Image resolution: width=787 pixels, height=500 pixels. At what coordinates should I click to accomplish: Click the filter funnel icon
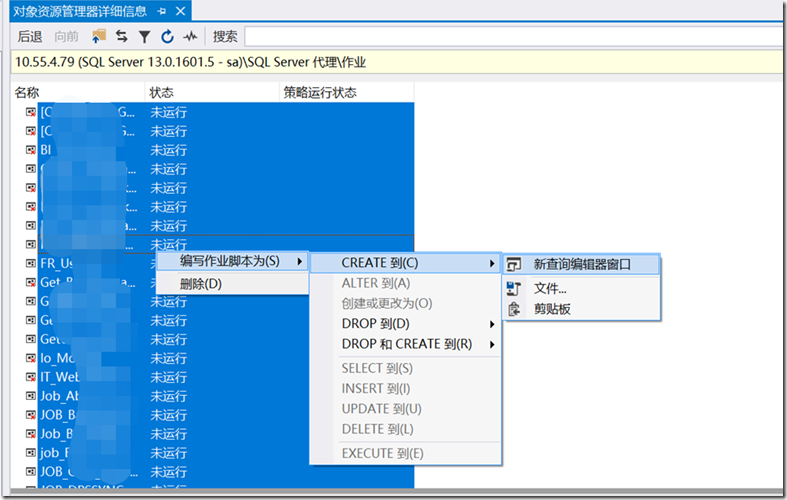(x=145, y=37)
